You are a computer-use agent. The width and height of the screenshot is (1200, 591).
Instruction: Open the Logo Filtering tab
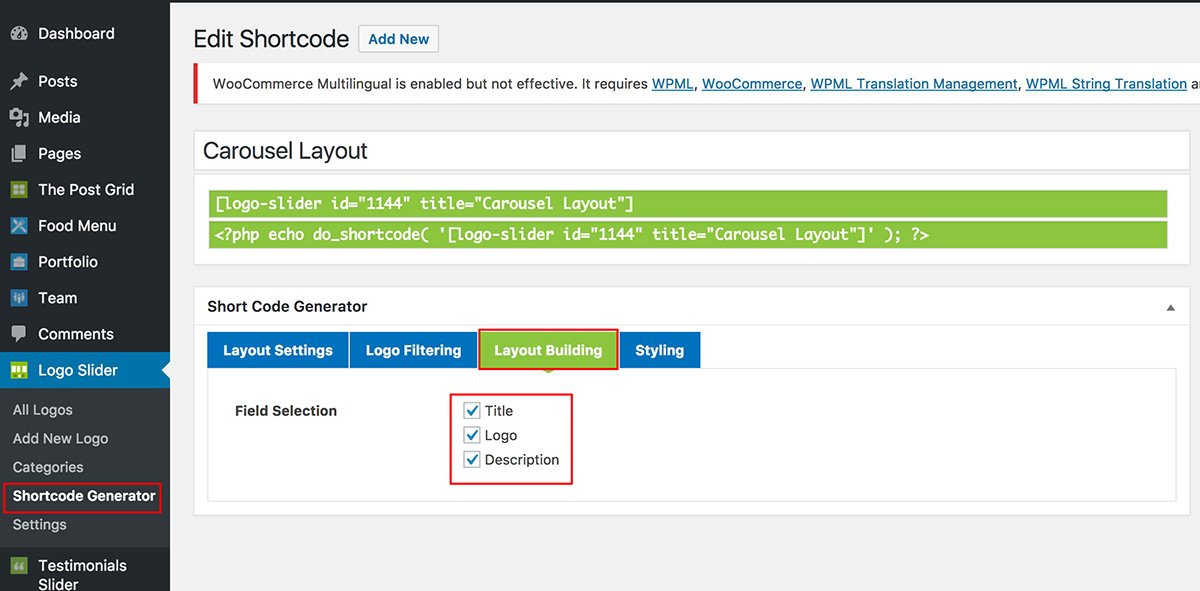(413, 350)
